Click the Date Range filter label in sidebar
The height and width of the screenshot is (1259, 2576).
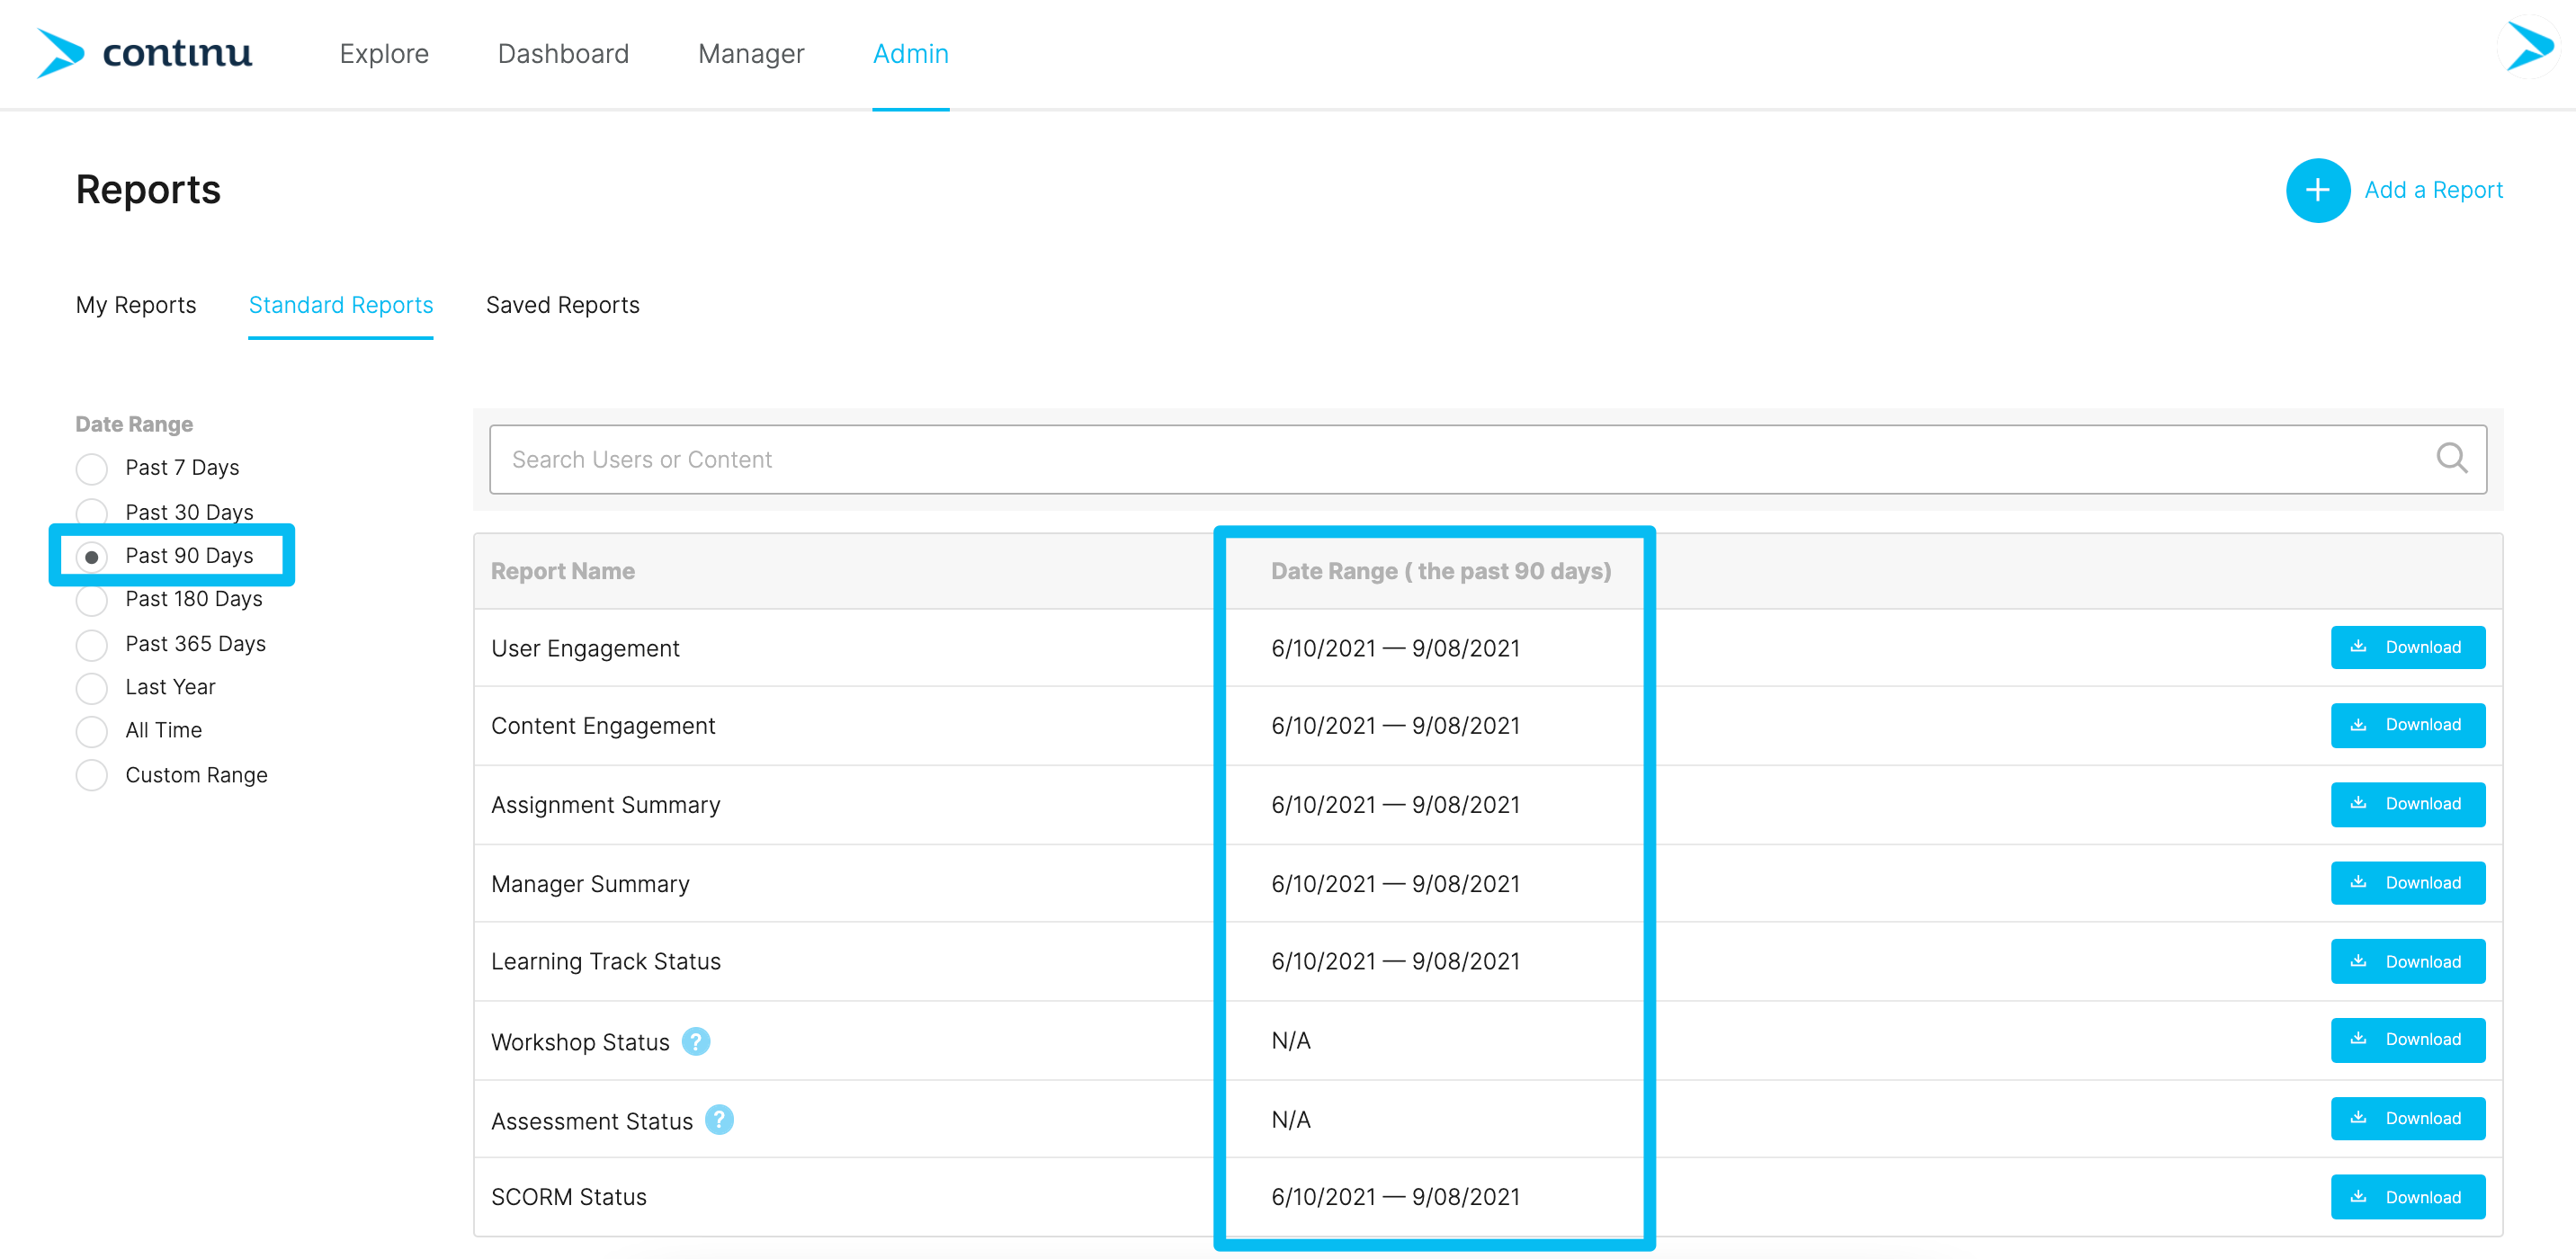click(134, 424)
